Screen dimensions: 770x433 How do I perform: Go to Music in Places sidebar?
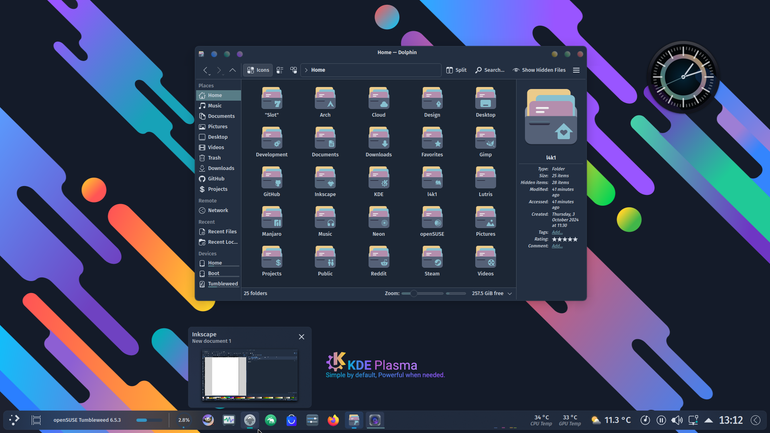click(x=219, y=106)
